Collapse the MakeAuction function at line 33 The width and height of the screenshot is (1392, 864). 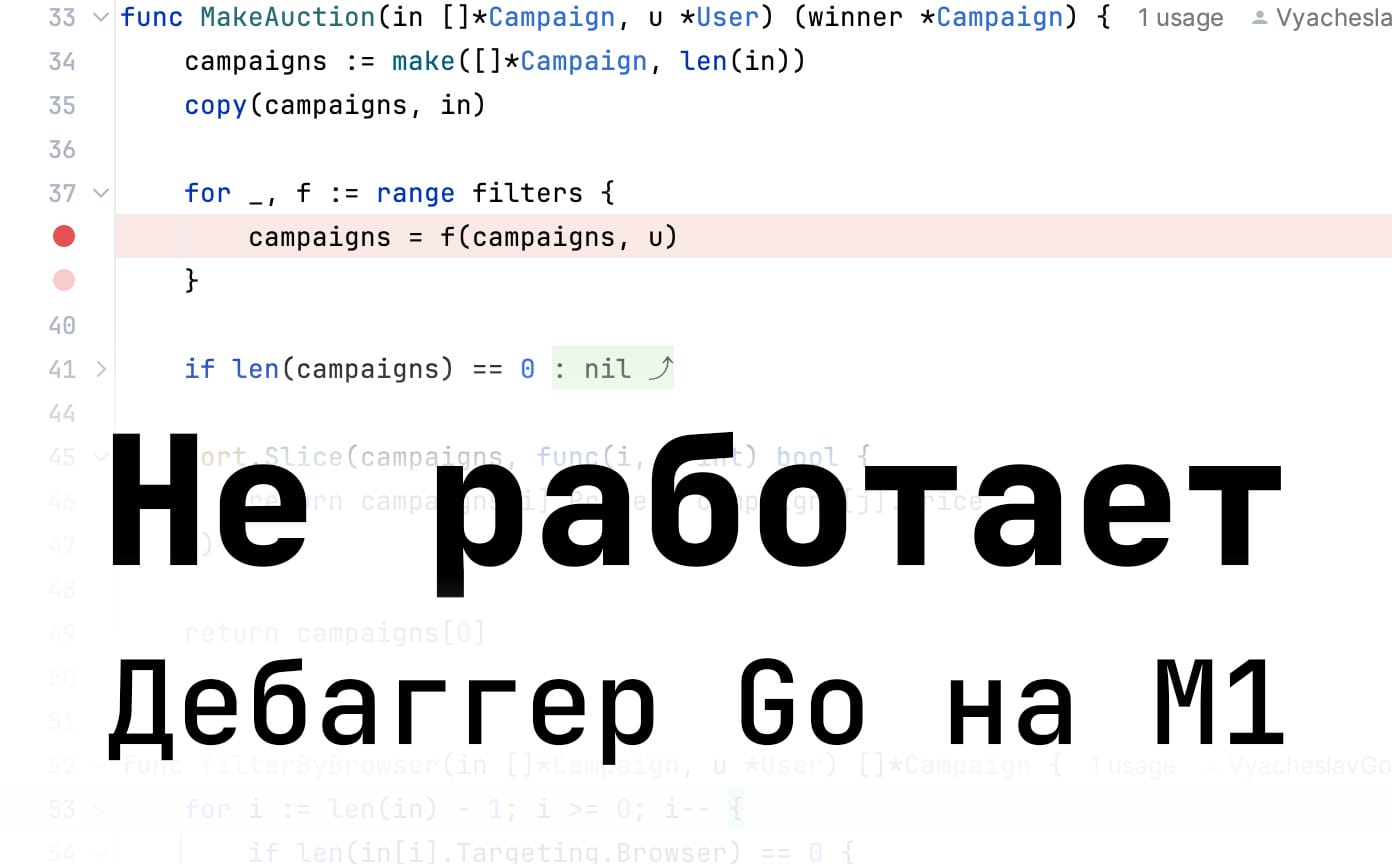tap(101, 18)
